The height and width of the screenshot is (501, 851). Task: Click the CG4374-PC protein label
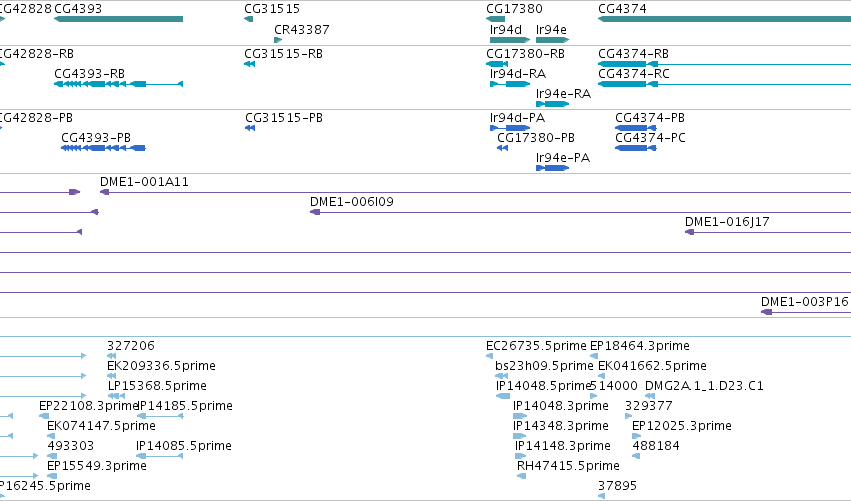(650, 138)
